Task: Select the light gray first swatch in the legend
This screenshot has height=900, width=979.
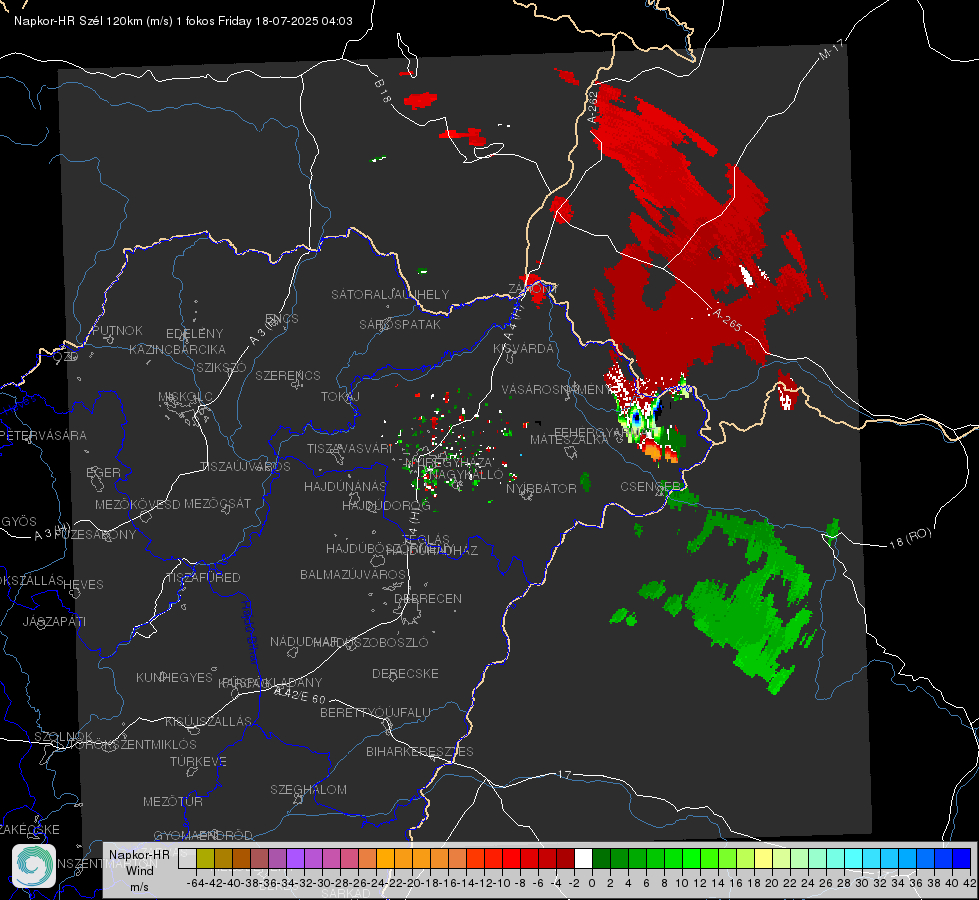Action: tap(187, 858)
